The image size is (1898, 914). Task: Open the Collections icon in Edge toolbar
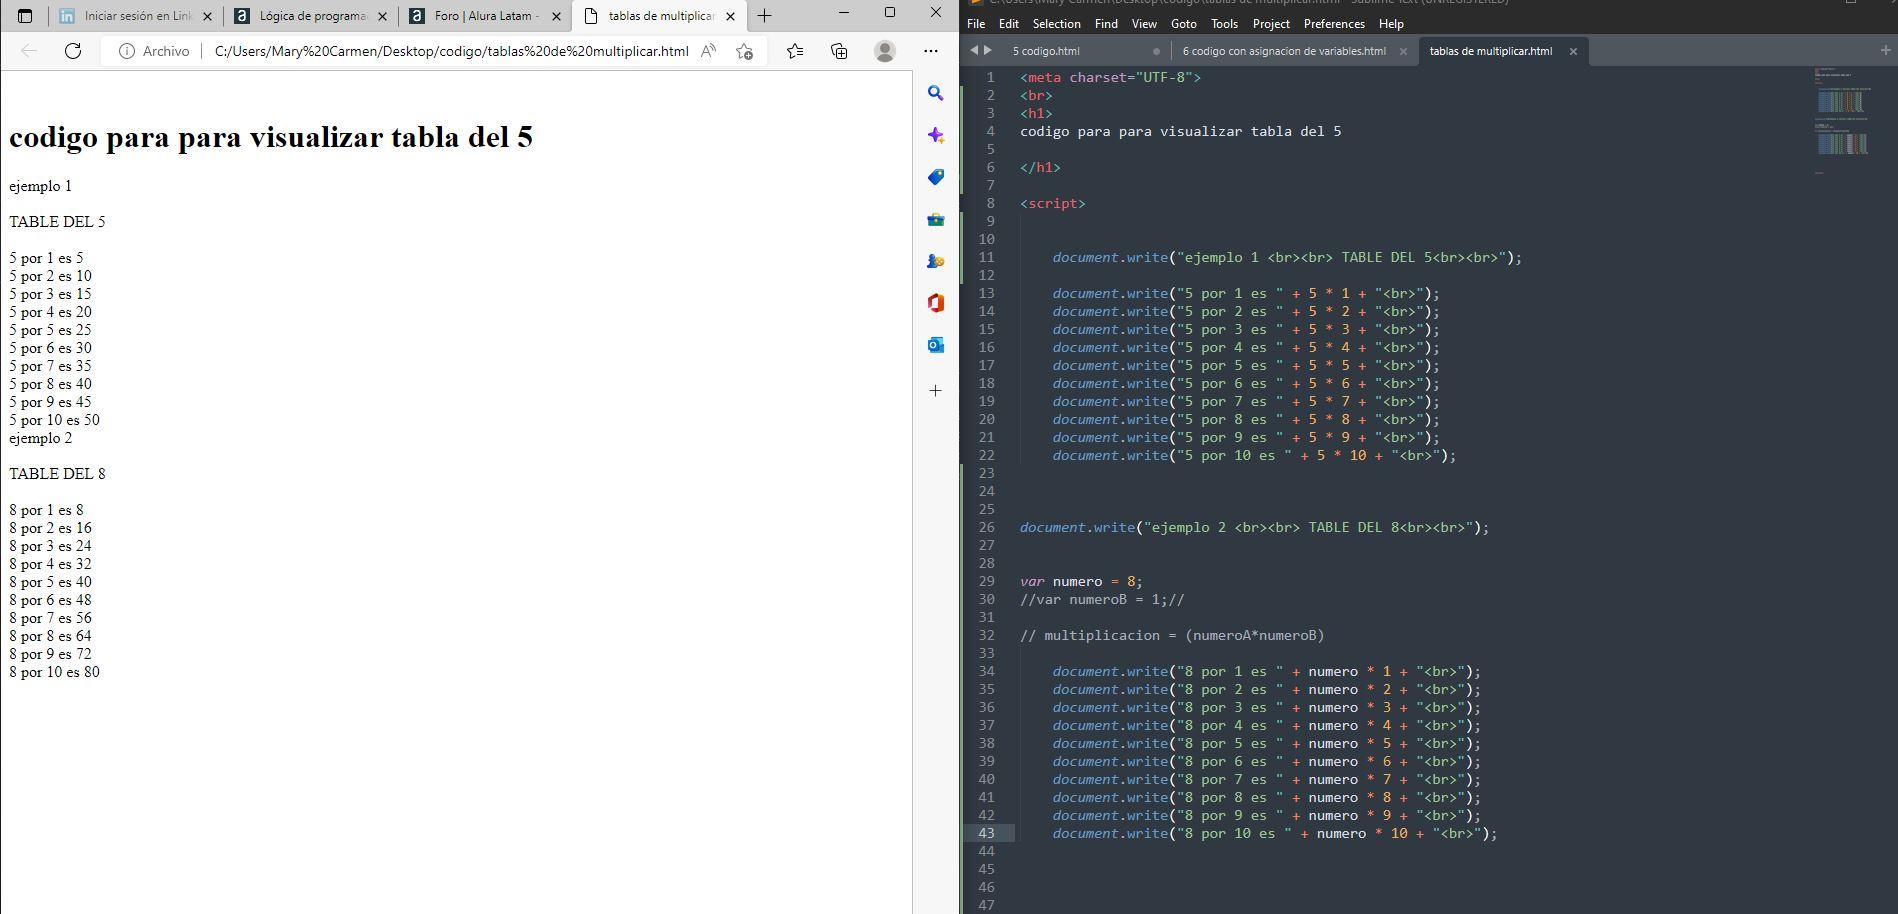click(x=839, y=51)
